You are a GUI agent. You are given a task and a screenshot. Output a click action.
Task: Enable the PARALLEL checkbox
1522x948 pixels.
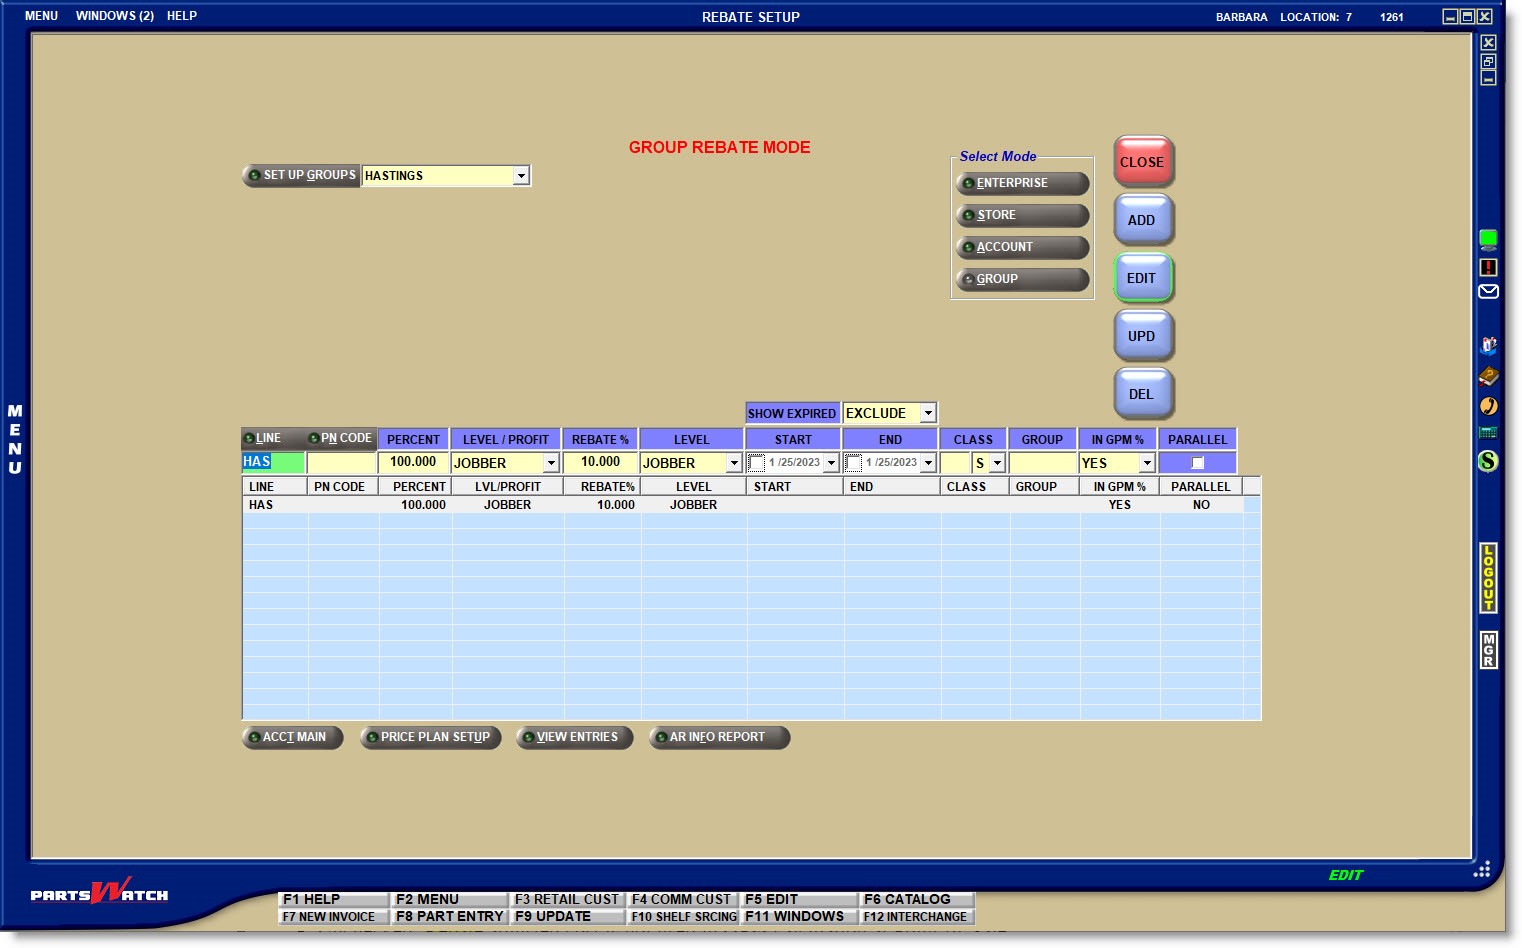point(1197,463)
